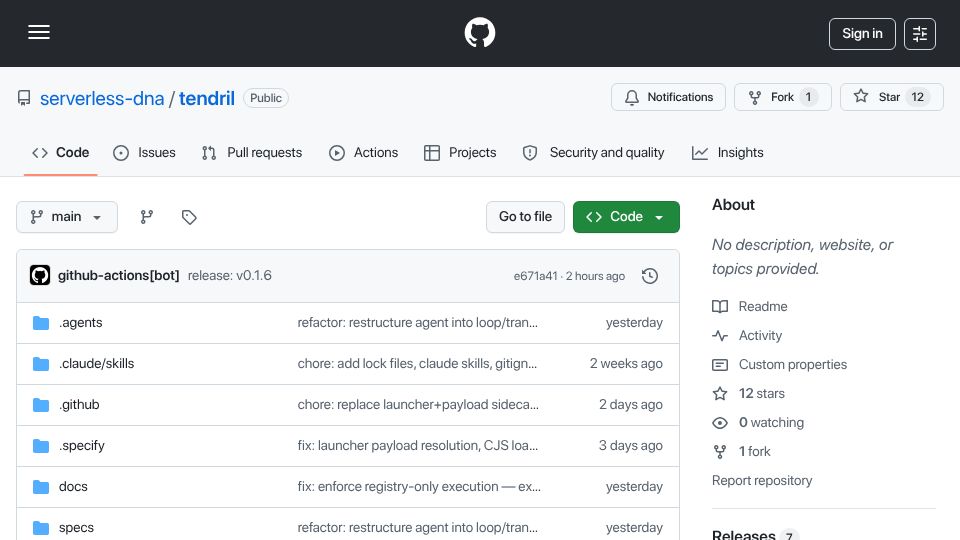This screenshot has width=960, height=540.
Task: Open the release: v0.1.6 commit message
Action: click(230, 276)
